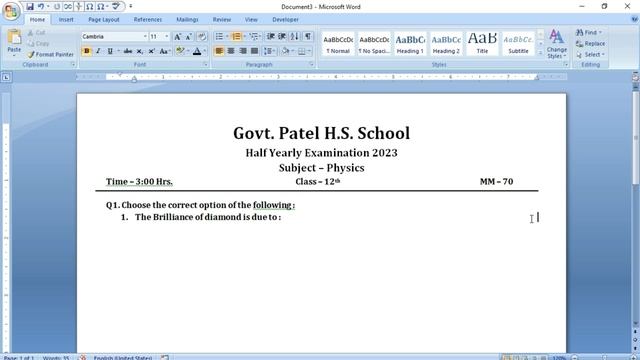Align text to the left

point(219,51)
